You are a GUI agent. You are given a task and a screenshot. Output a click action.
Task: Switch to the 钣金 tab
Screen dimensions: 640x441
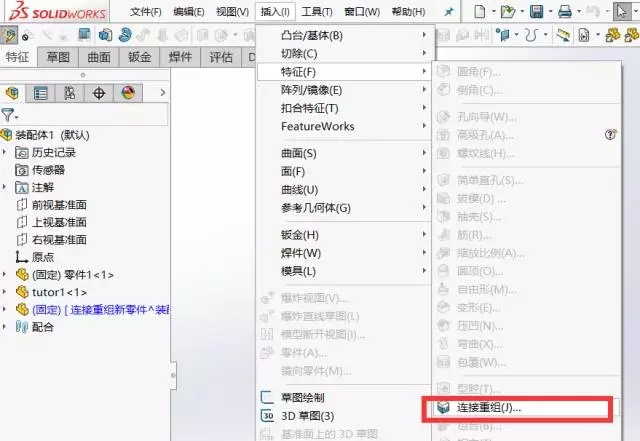pyautogui.click(x=139, y=57)
